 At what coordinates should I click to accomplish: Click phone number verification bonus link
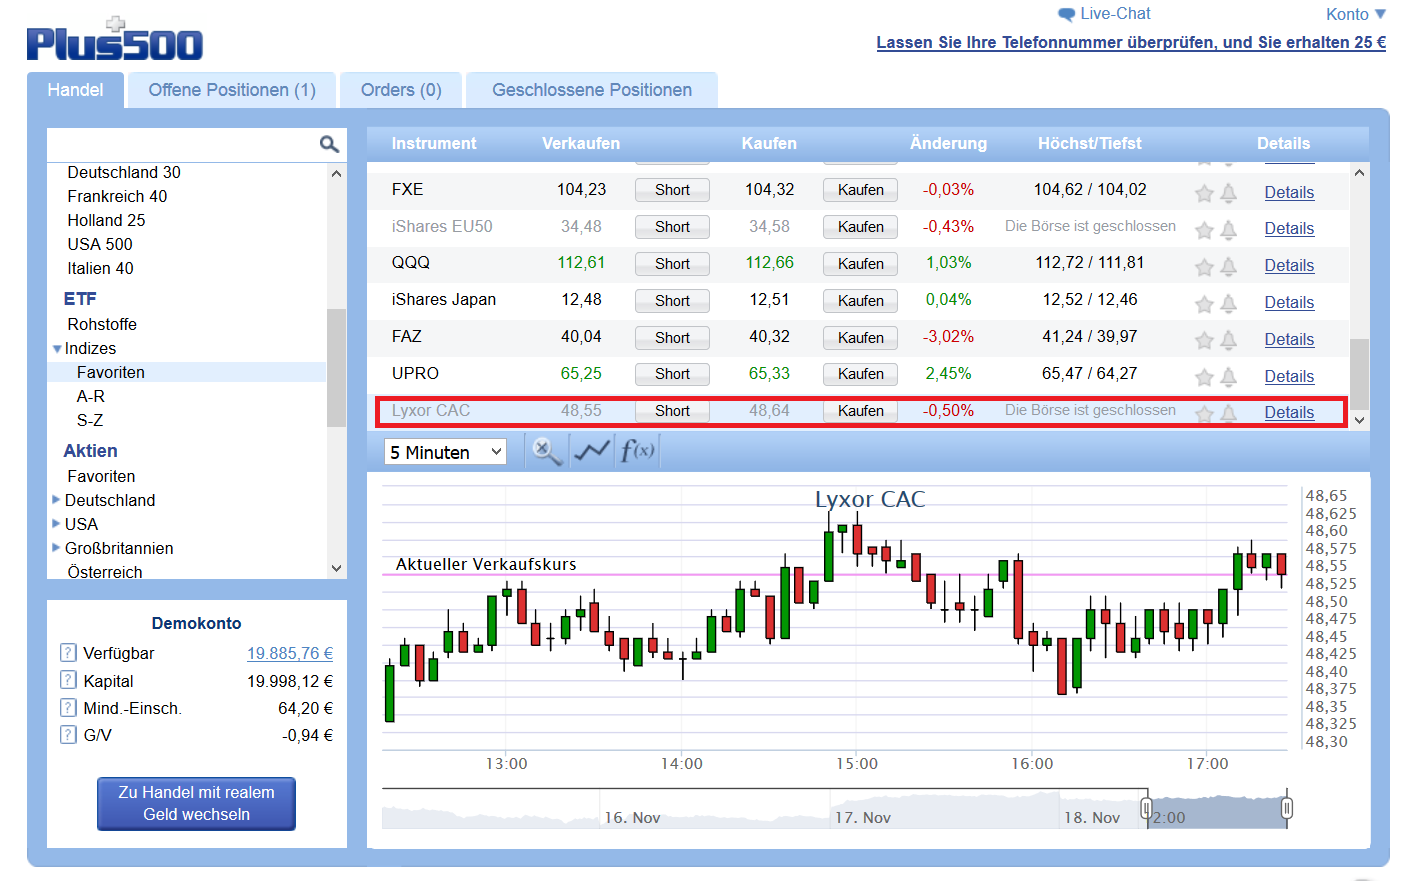click(1131, 42)
